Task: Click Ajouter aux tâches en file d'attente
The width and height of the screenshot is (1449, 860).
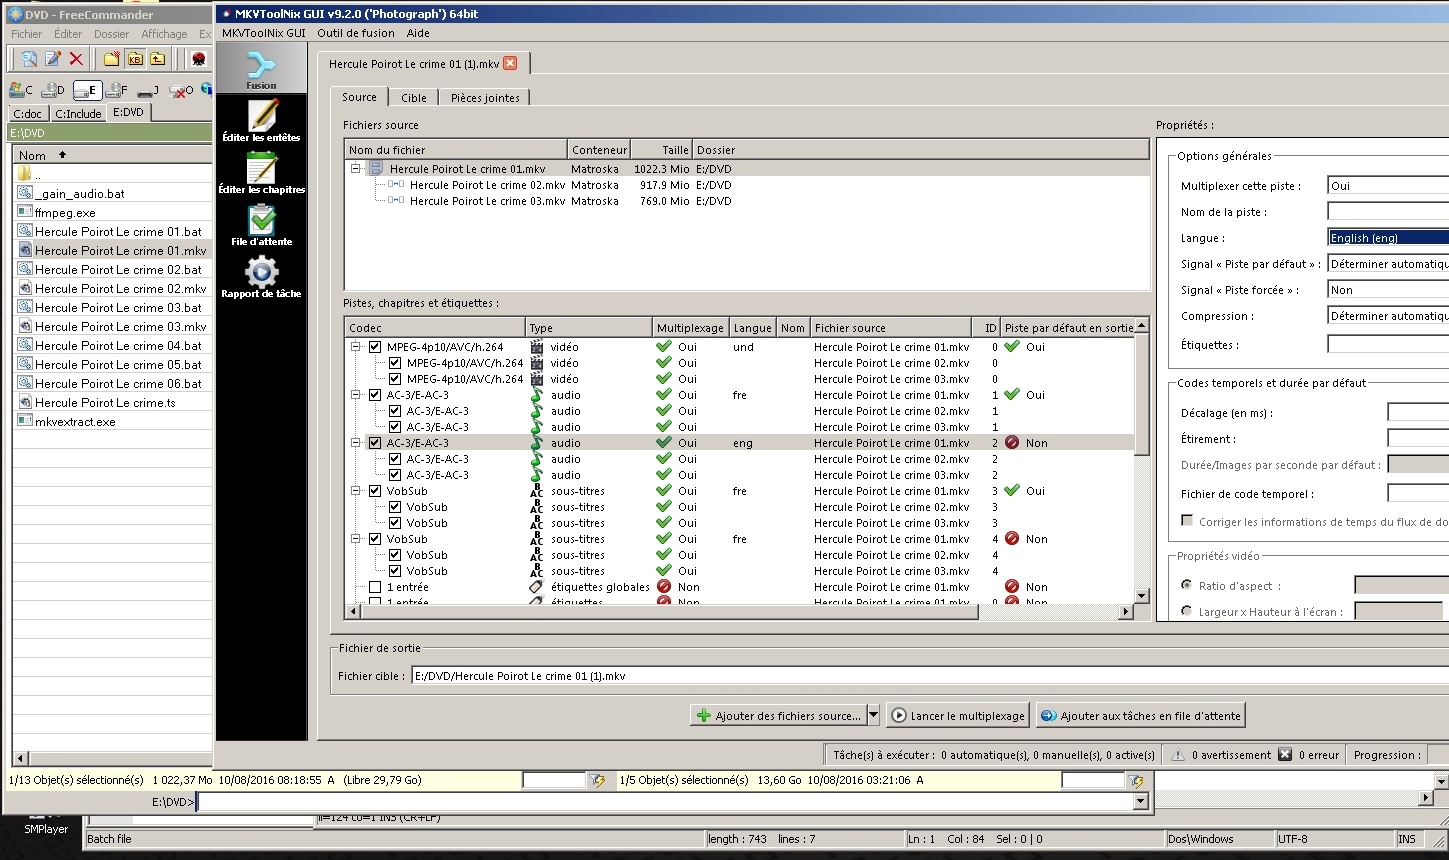Action: [x=1141, y=716]
